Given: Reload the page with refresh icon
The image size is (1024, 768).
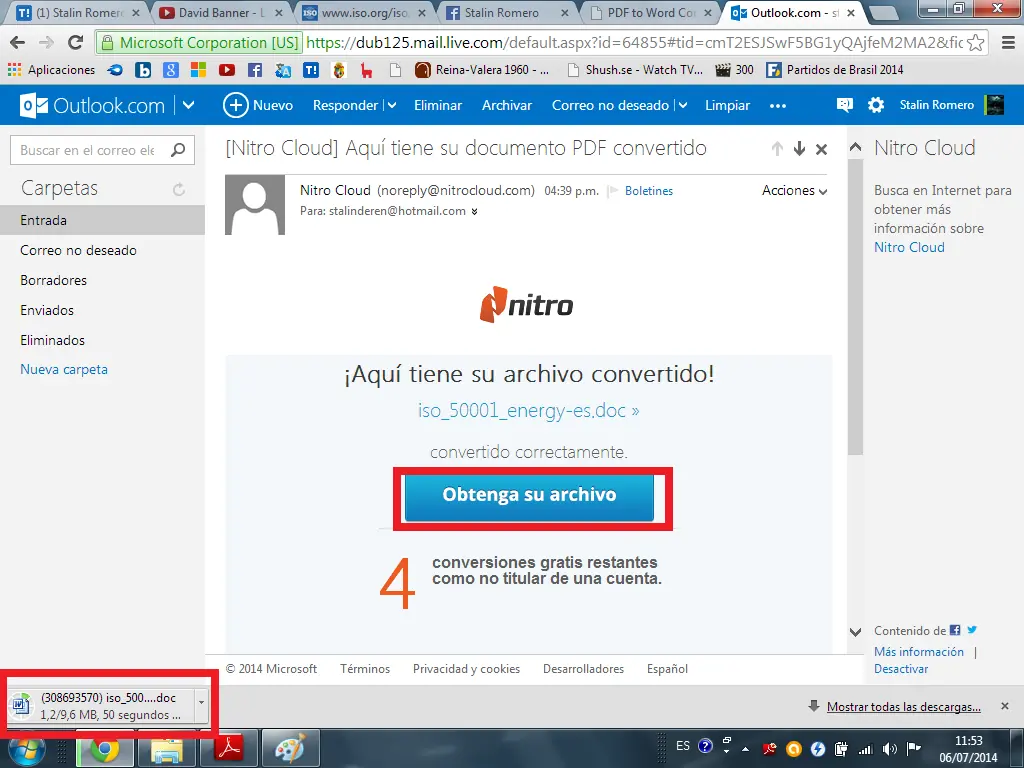Looking at the screenshot, I should (76, 43).
